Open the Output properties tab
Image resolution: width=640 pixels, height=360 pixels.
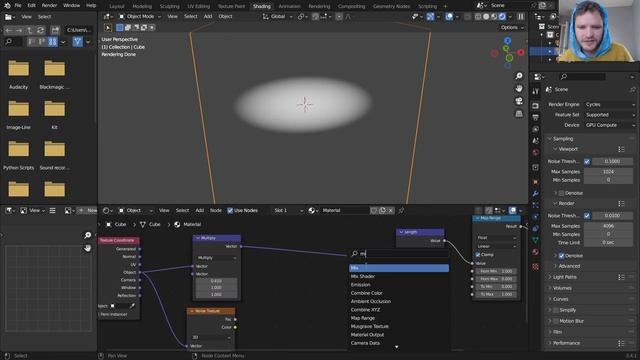click(536, 118)
